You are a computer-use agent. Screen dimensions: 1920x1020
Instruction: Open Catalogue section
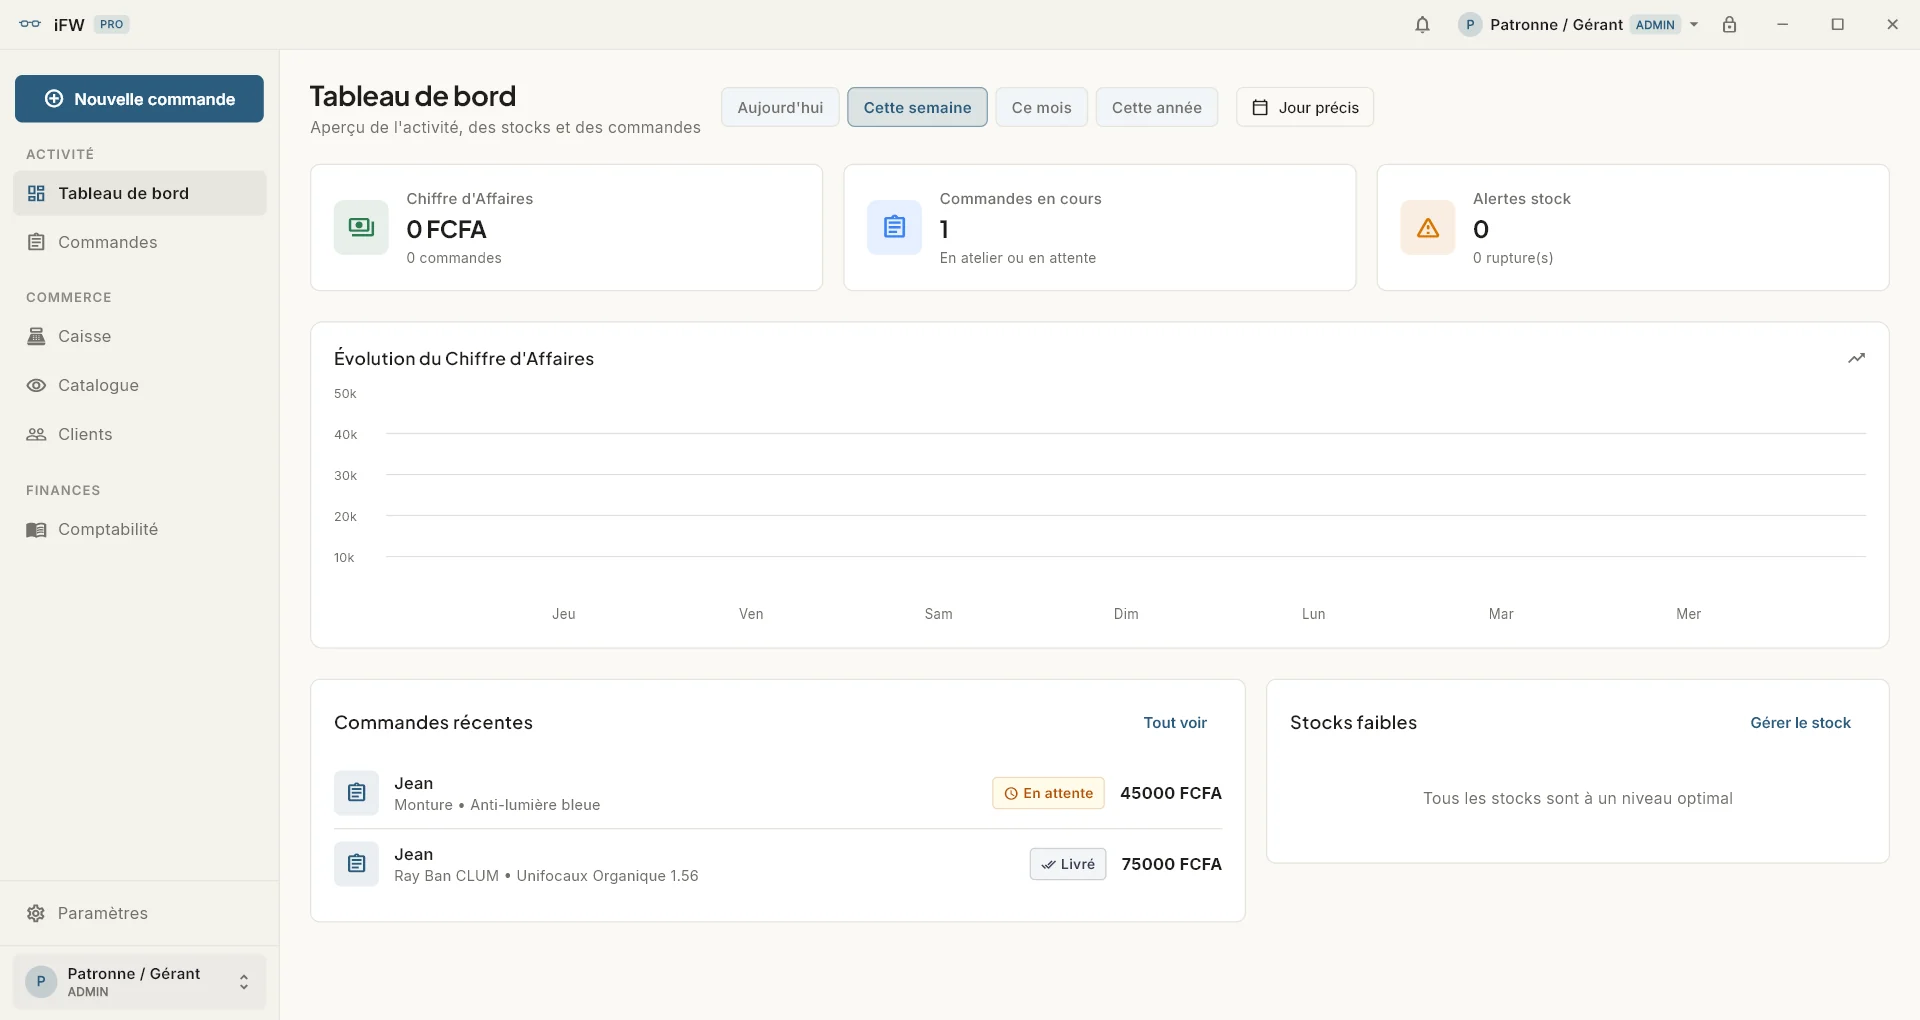pyautogui.click(x=140, y=385)
